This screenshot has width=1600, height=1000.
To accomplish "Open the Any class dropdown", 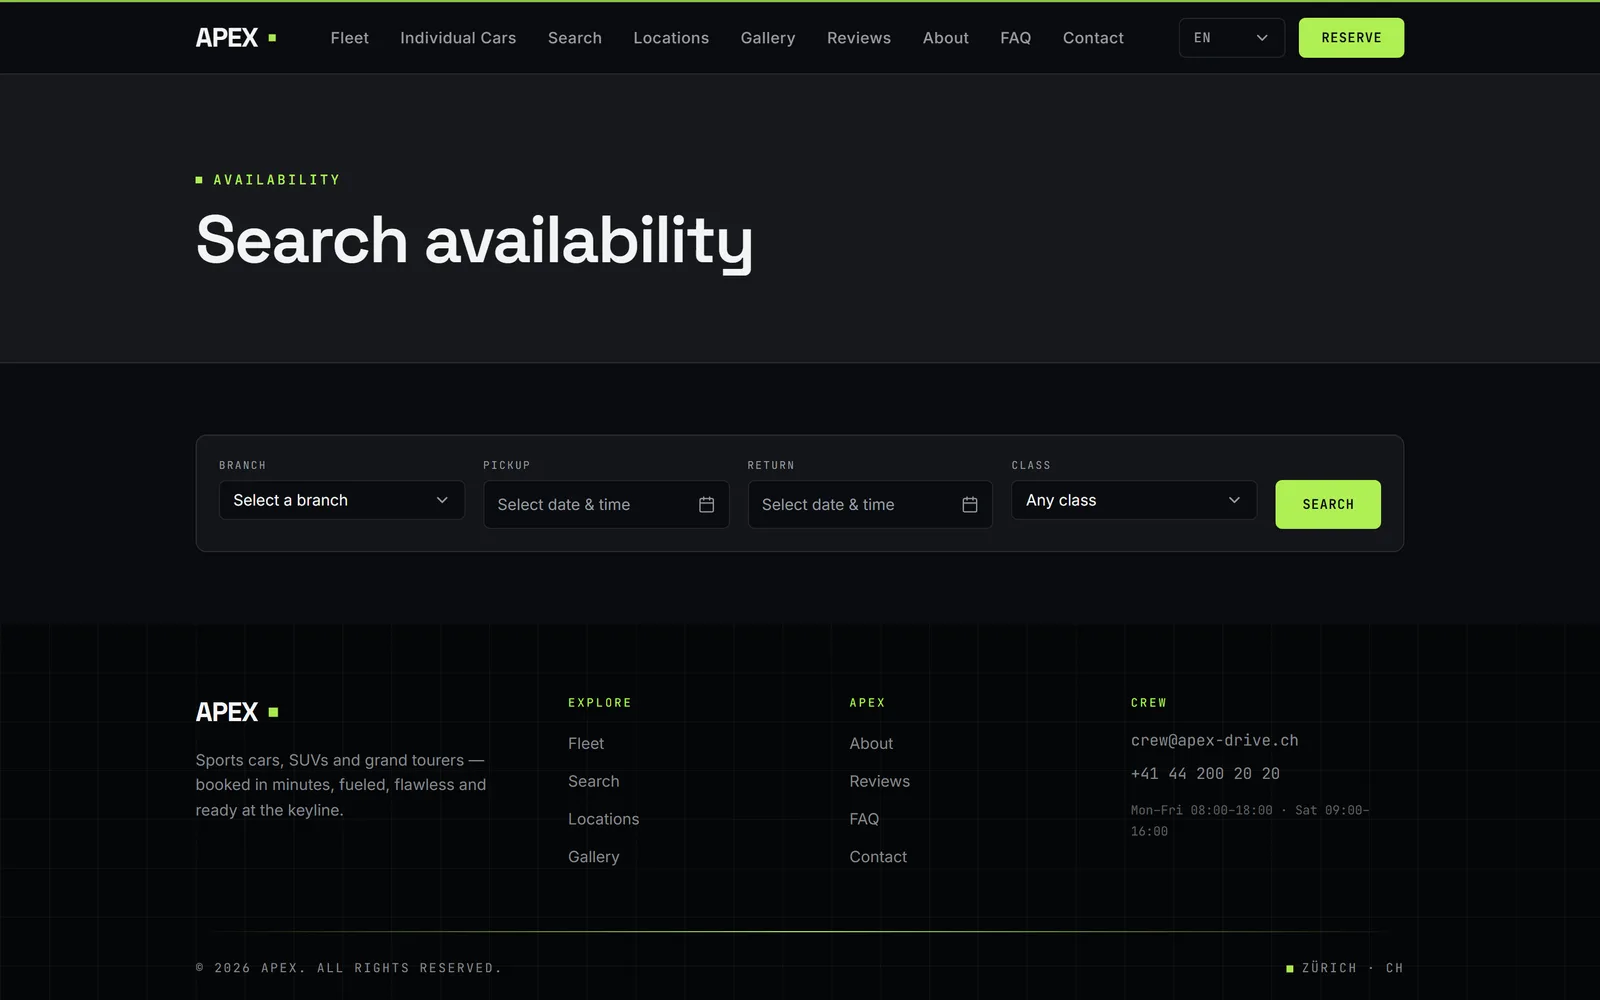I will [1134, 500].
